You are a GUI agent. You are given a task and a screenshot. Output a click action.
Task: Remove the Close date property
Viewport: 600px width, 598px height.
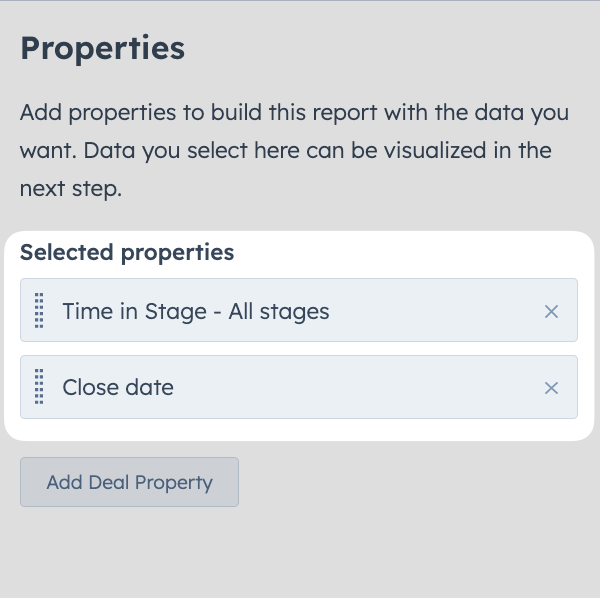pos(551,388)
